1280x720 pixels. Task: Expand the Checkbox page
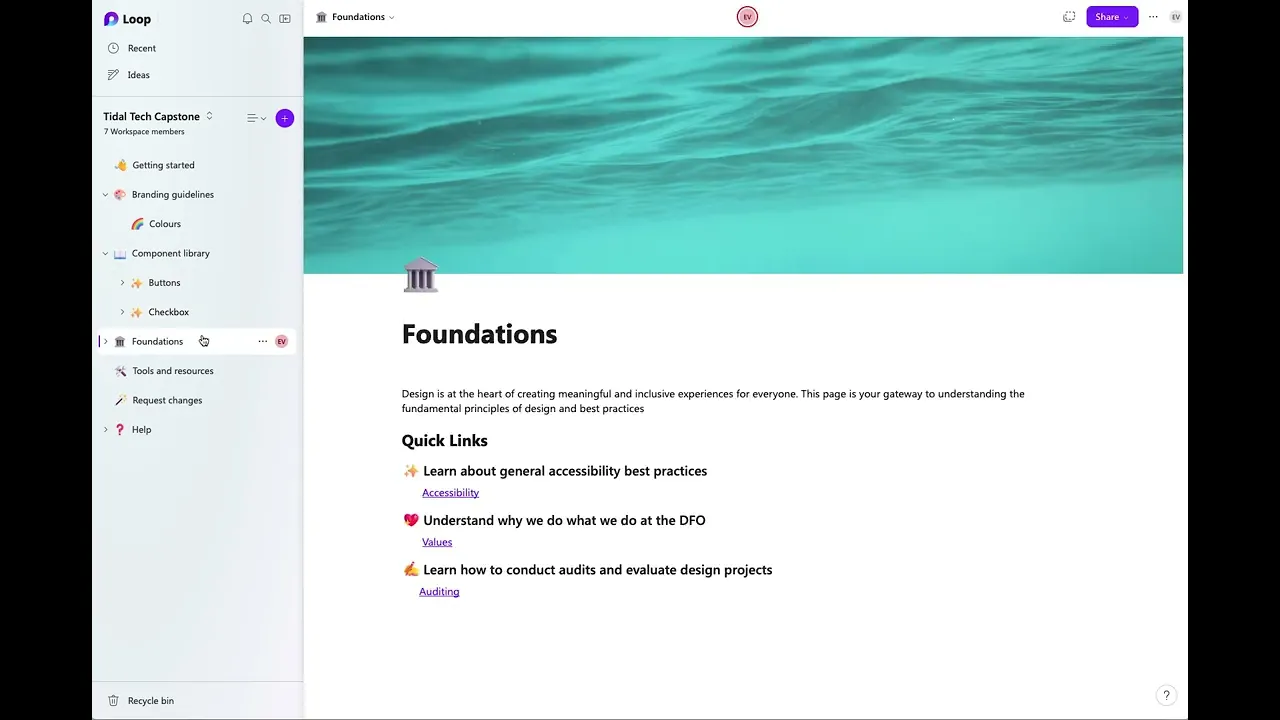tap(122, 312)
